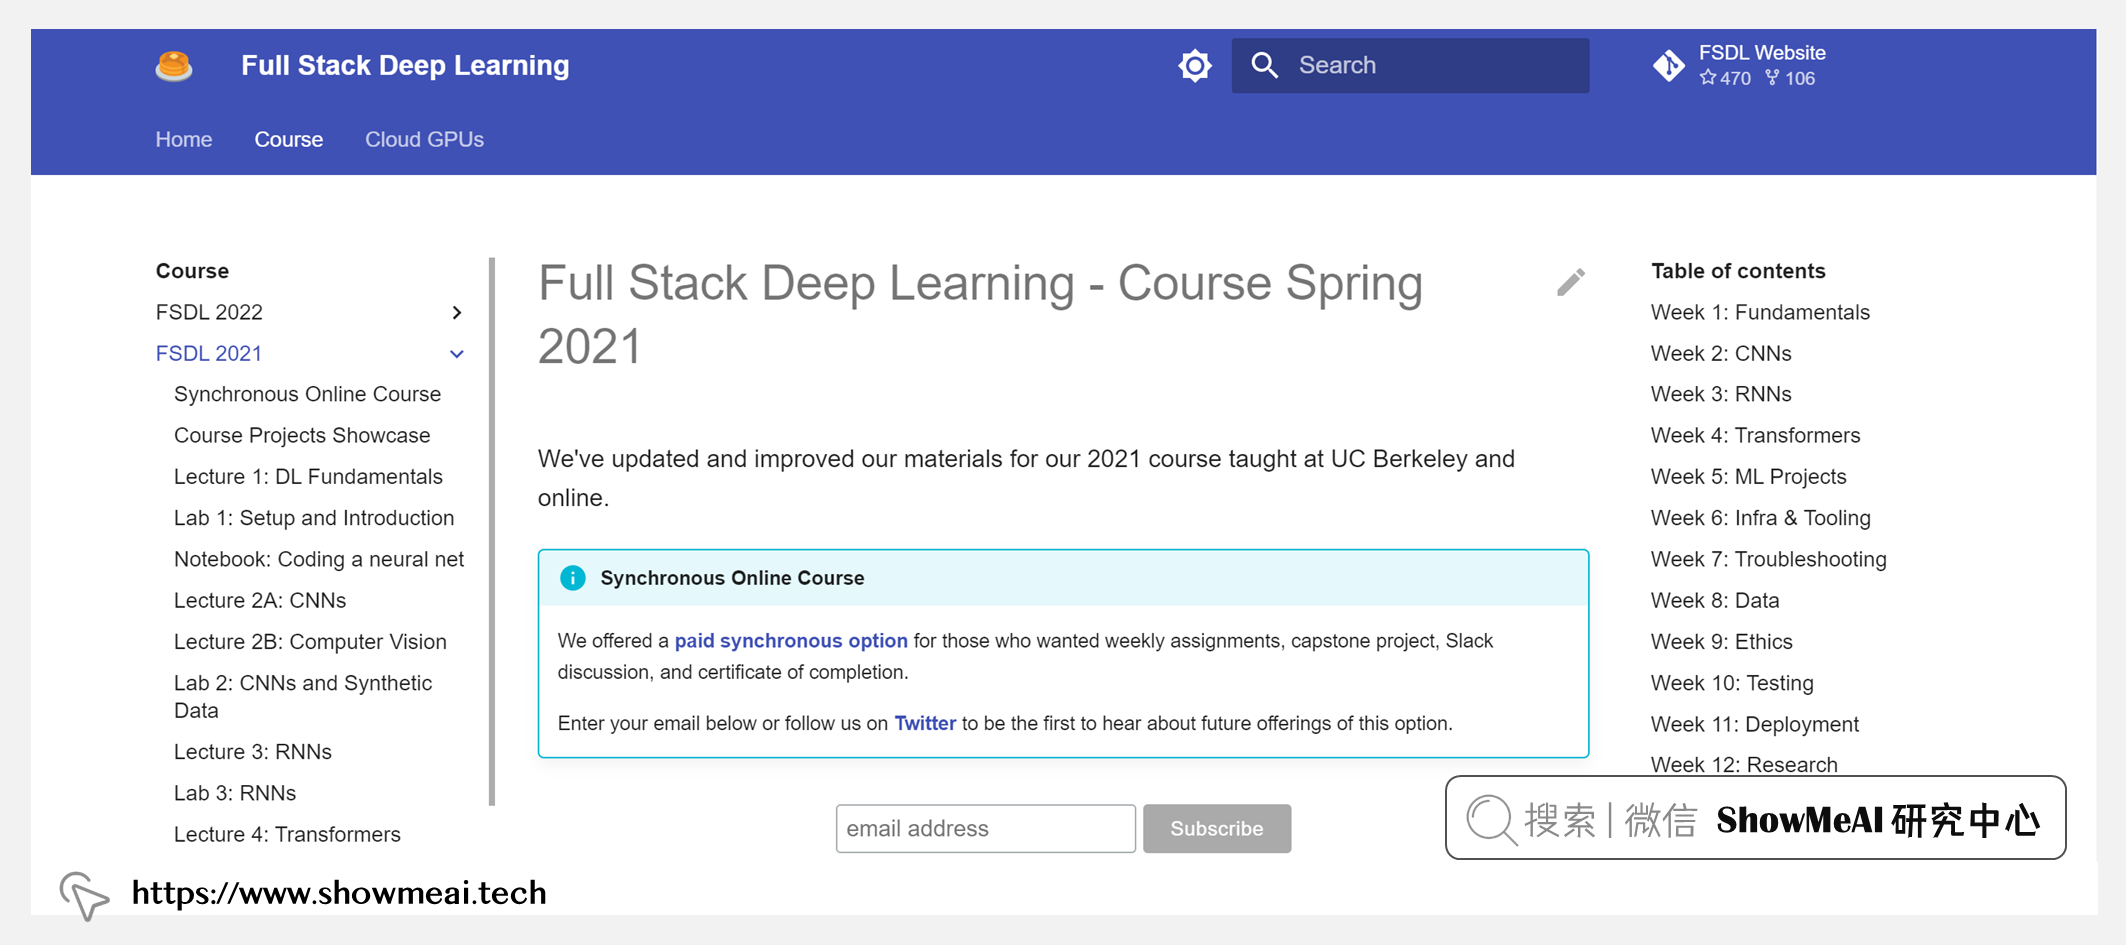Jump to Week 4: Transformers
The width and height of the screenshot is (2126, 945).
(x=1755, y=435)
